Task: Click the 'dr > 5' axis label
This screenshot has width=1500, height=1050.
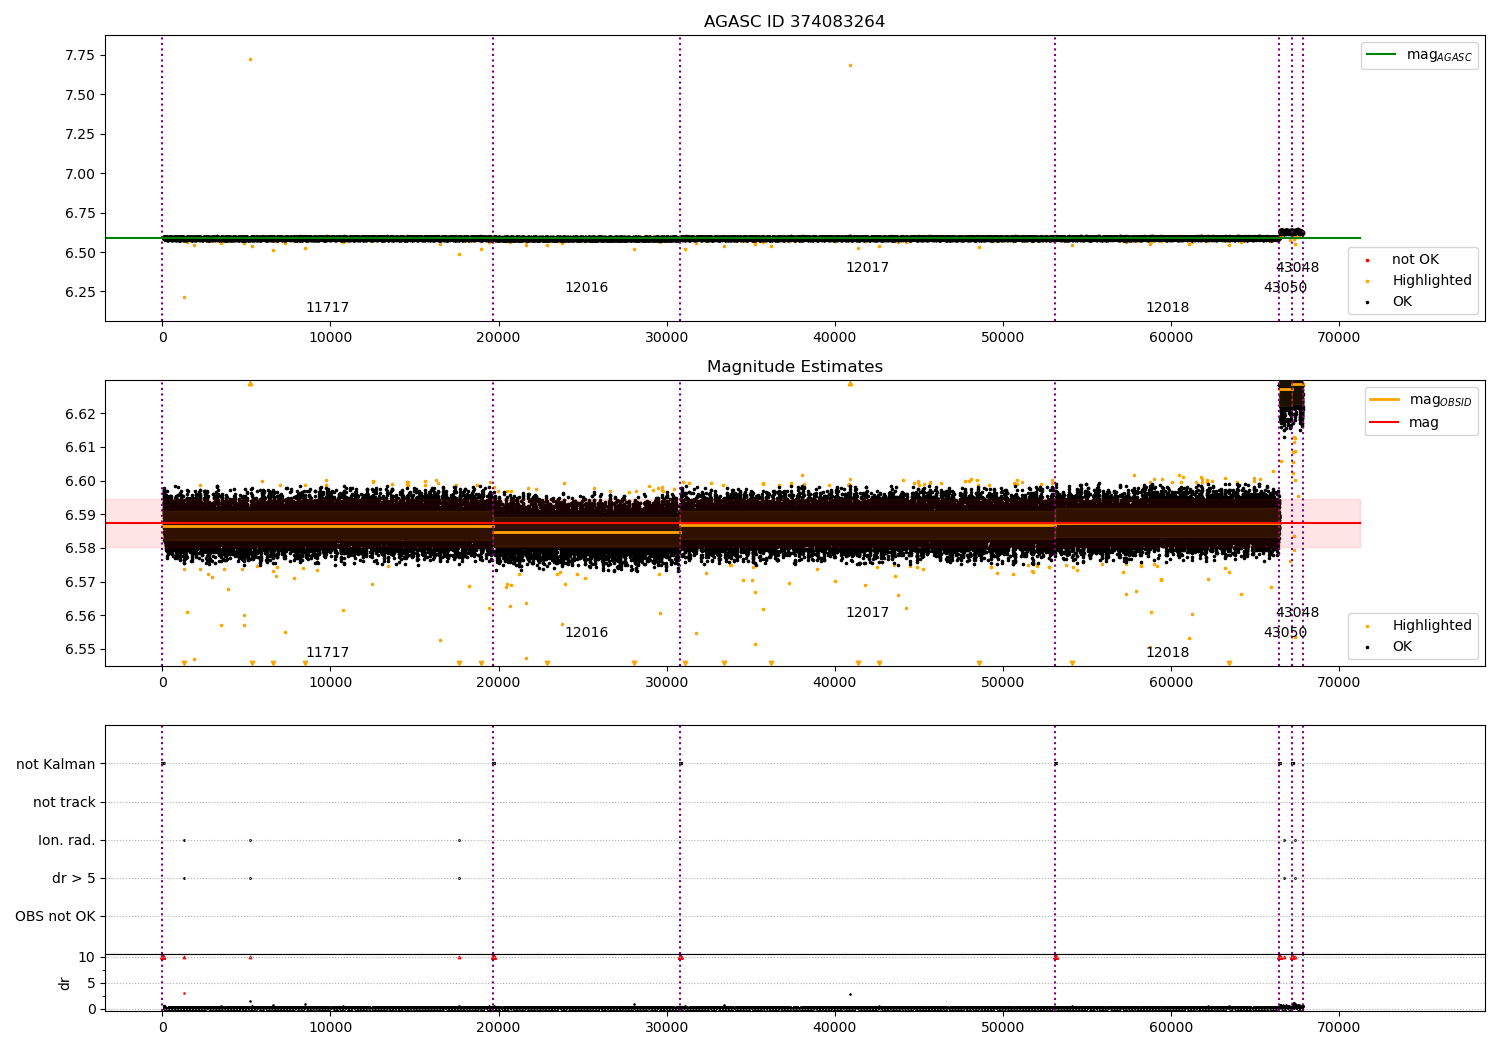Action: point(74,878)
